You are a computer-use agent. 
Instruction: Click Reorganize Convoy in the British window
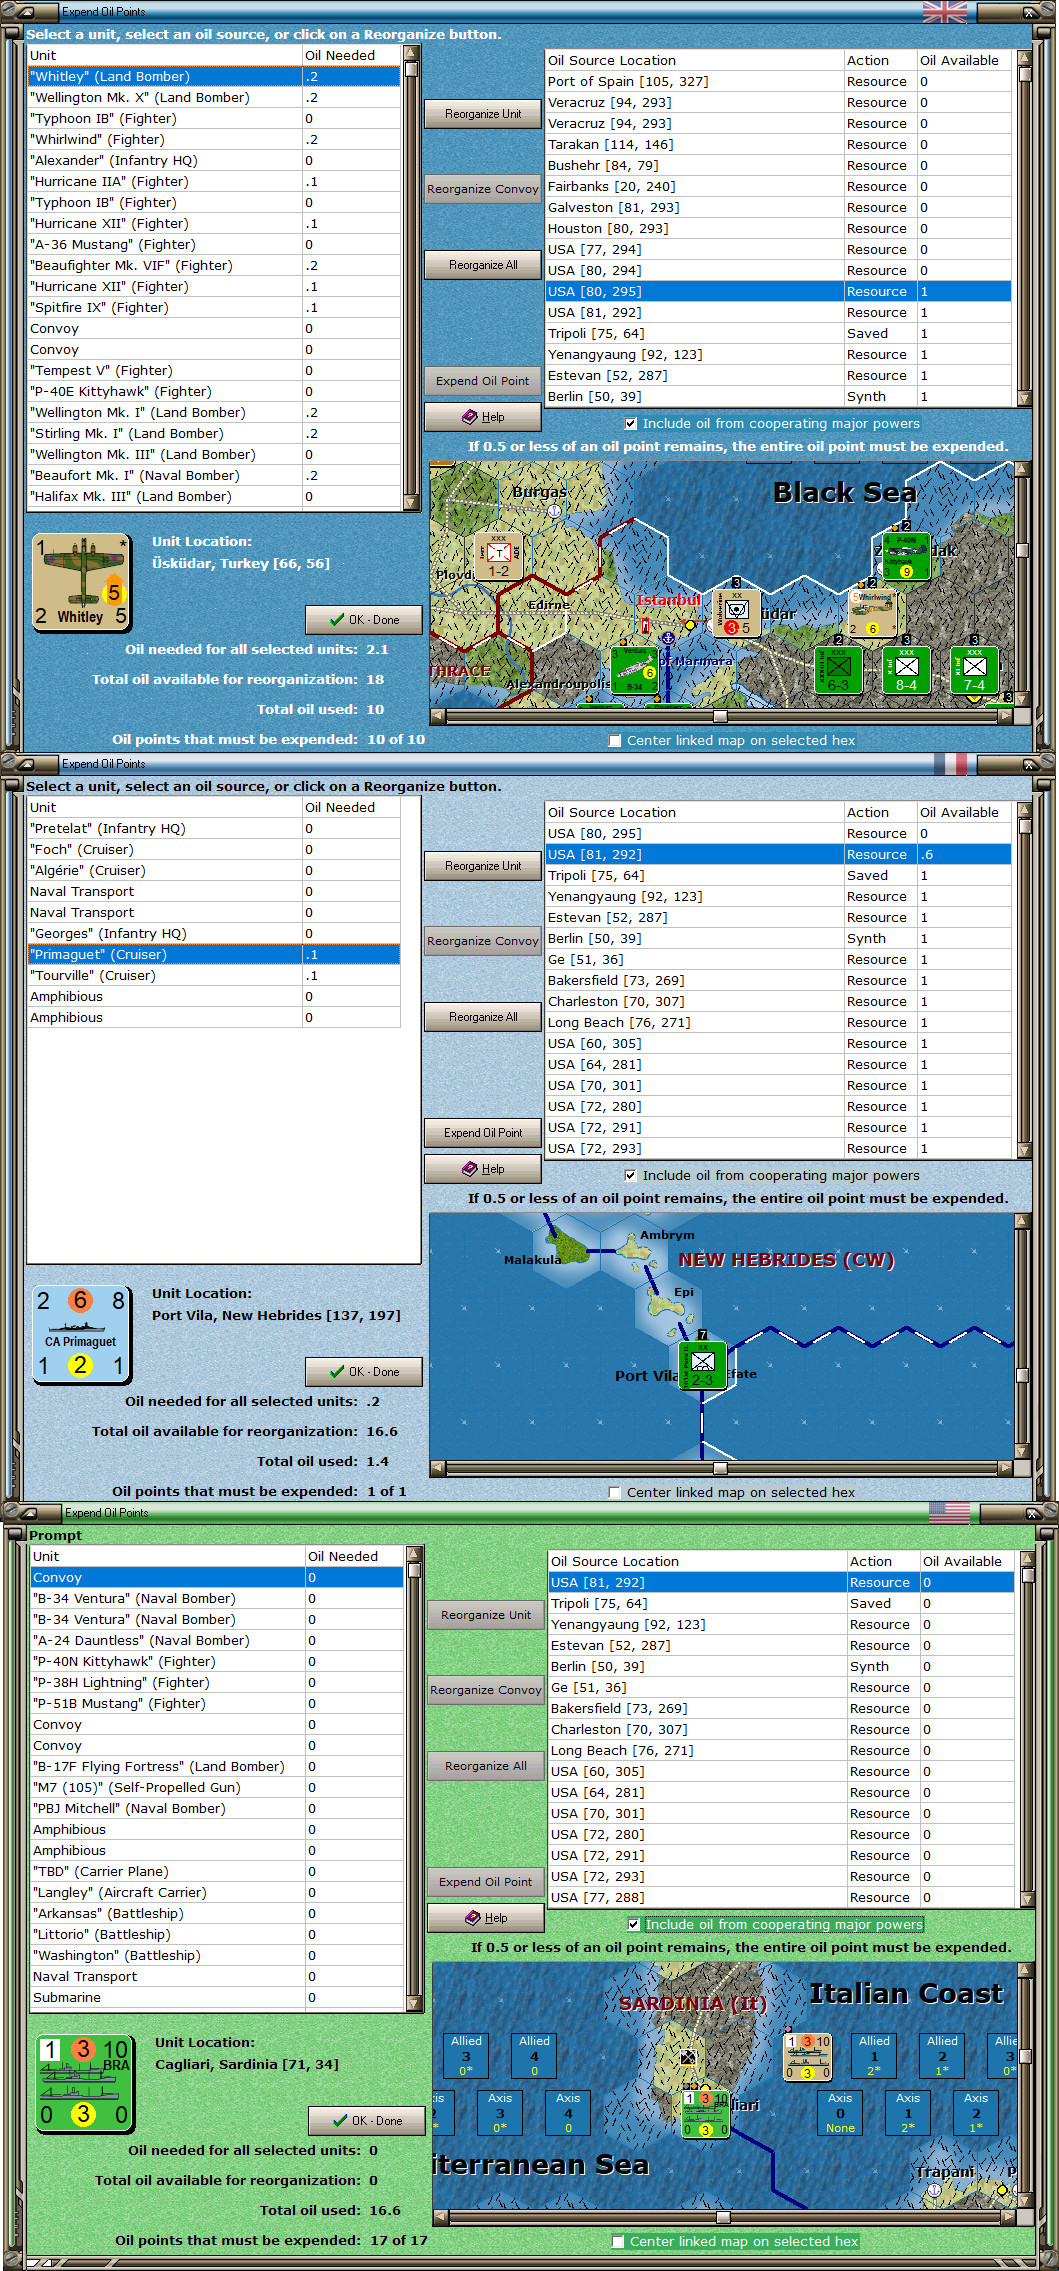click(483, 189)
